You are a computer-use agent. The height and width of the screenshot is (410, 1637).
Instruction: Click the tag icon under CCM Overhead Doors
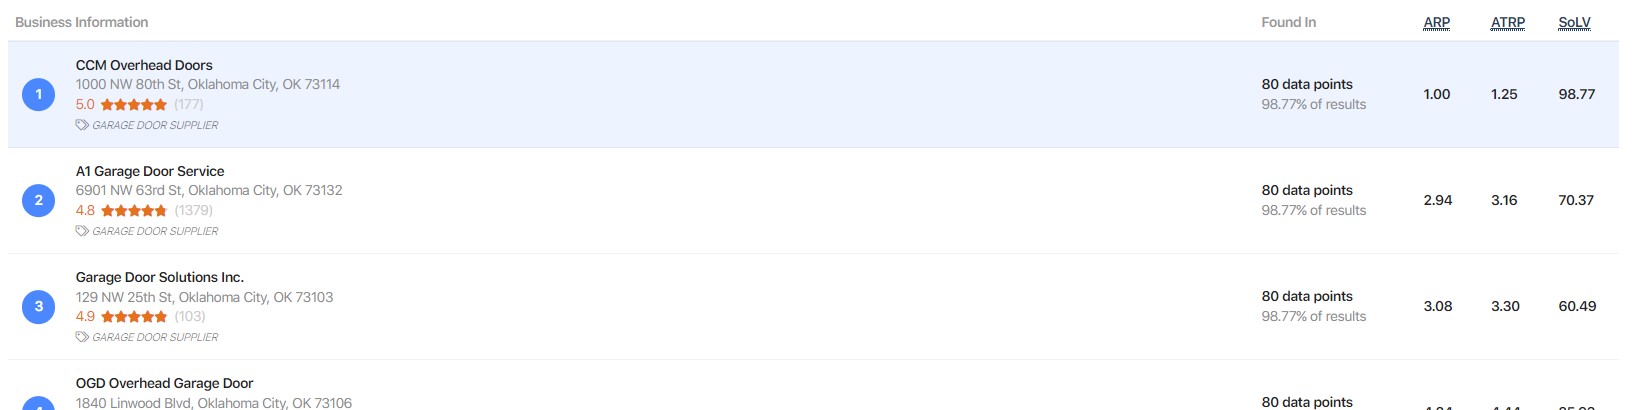82,125
